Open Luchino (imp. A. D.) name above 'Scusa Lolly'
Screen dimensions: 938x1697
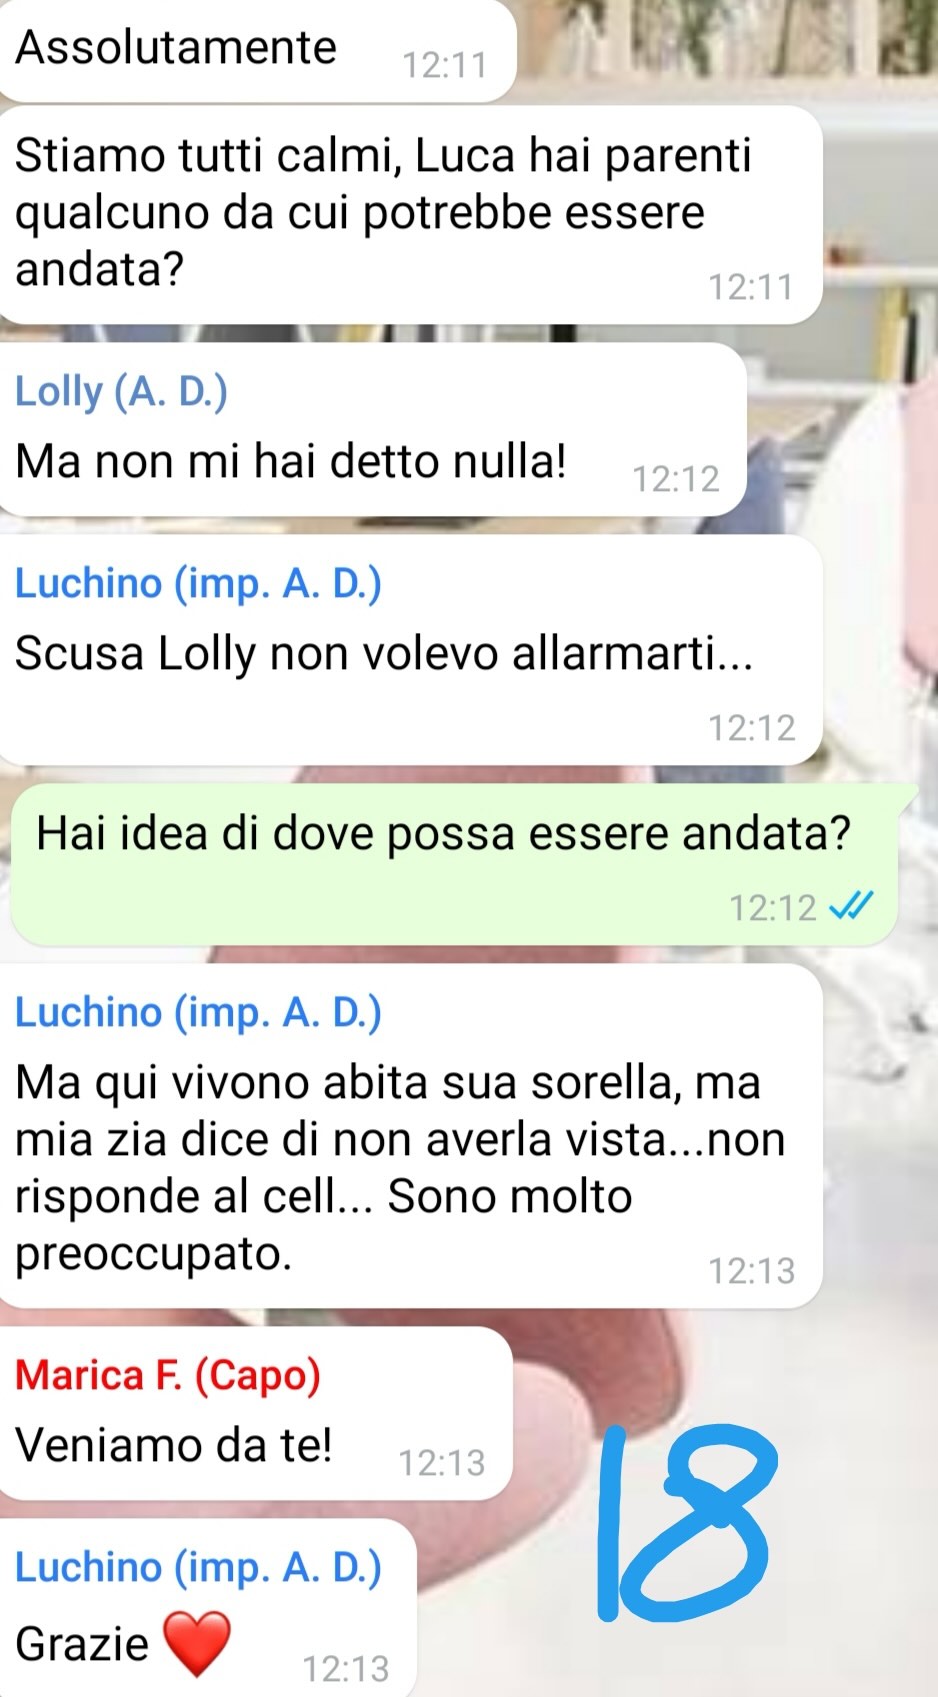[x=198, y=583]
